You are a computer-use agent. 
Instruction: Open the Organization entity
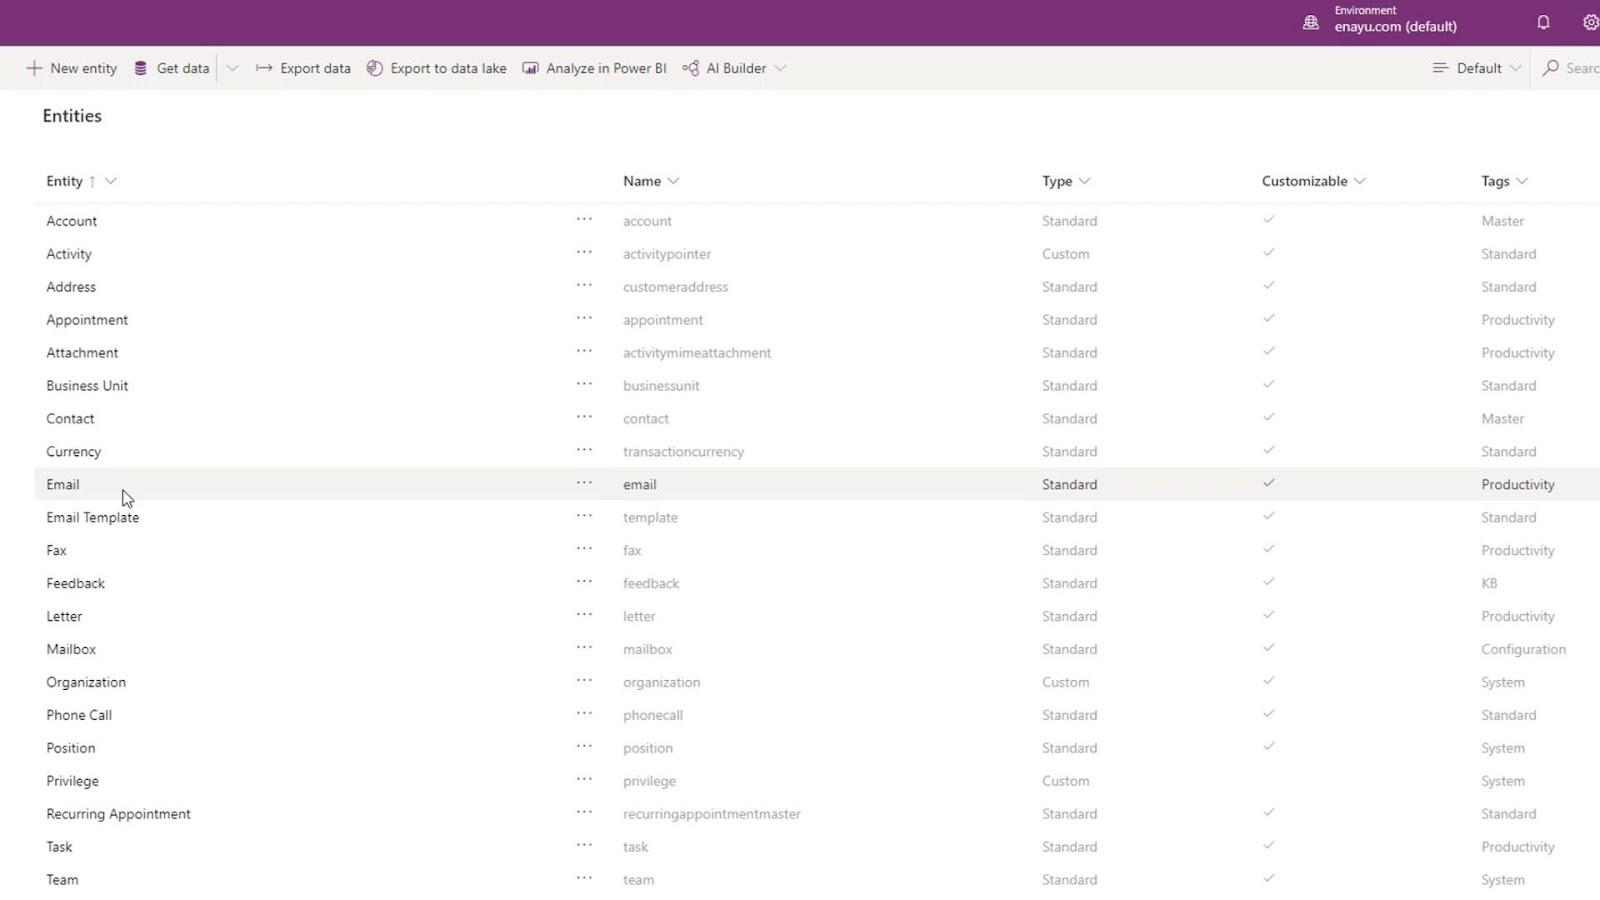pos(86,682)
